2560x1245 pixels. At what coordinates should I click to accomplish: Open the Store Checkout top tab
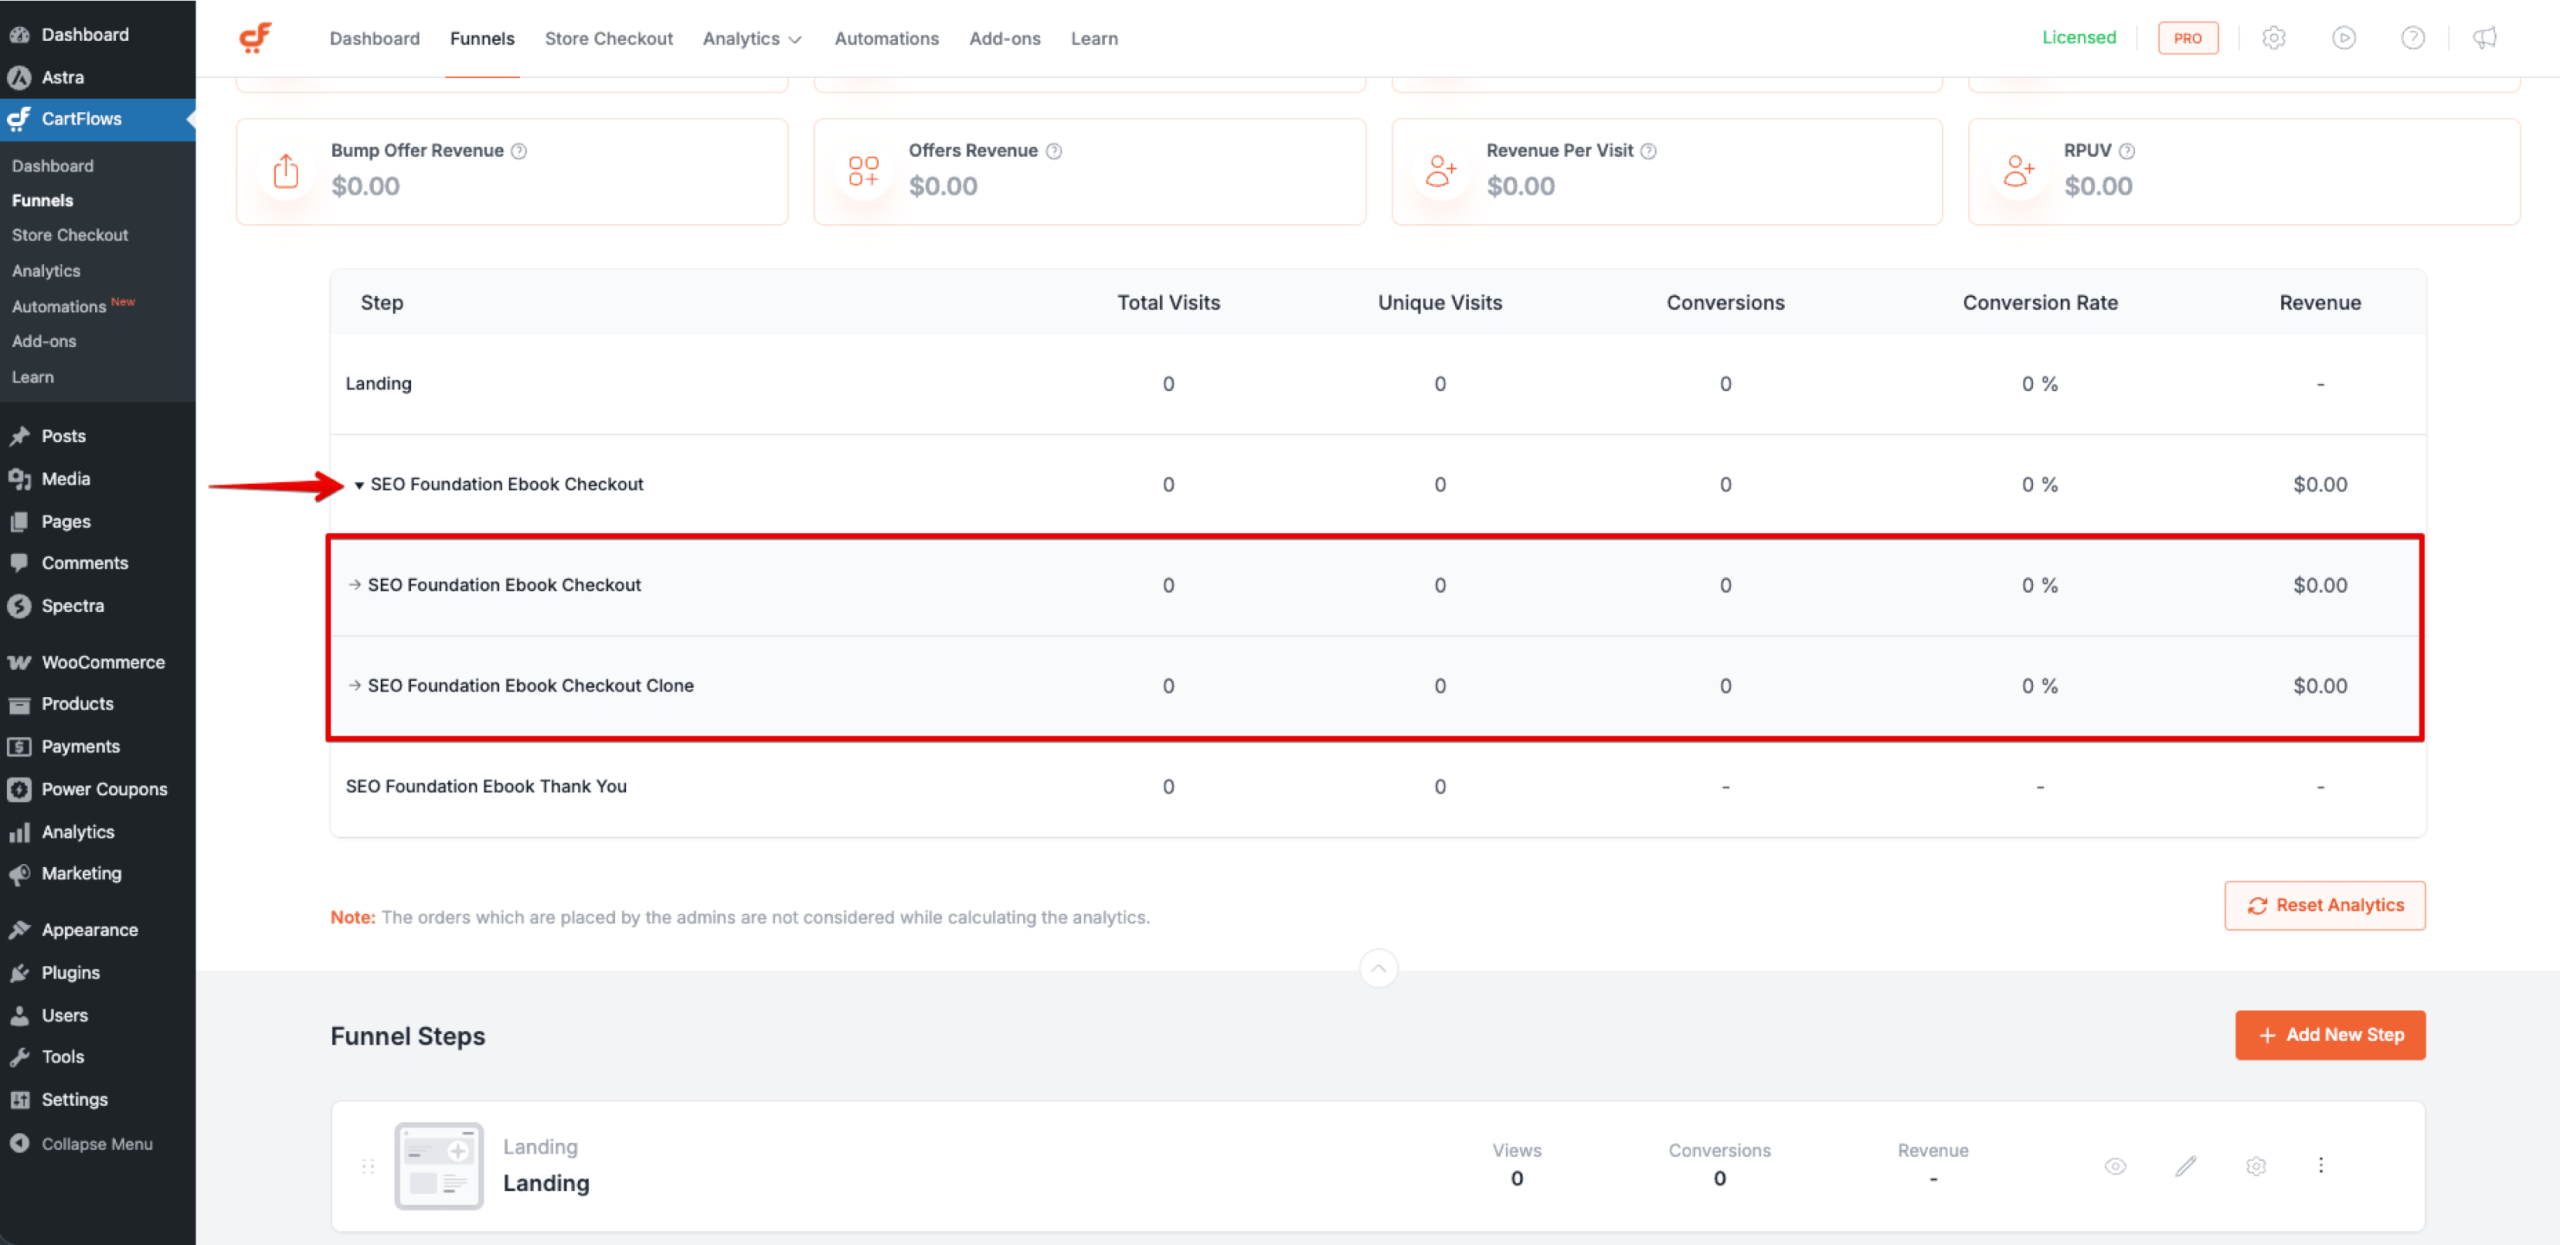(608, 39)
